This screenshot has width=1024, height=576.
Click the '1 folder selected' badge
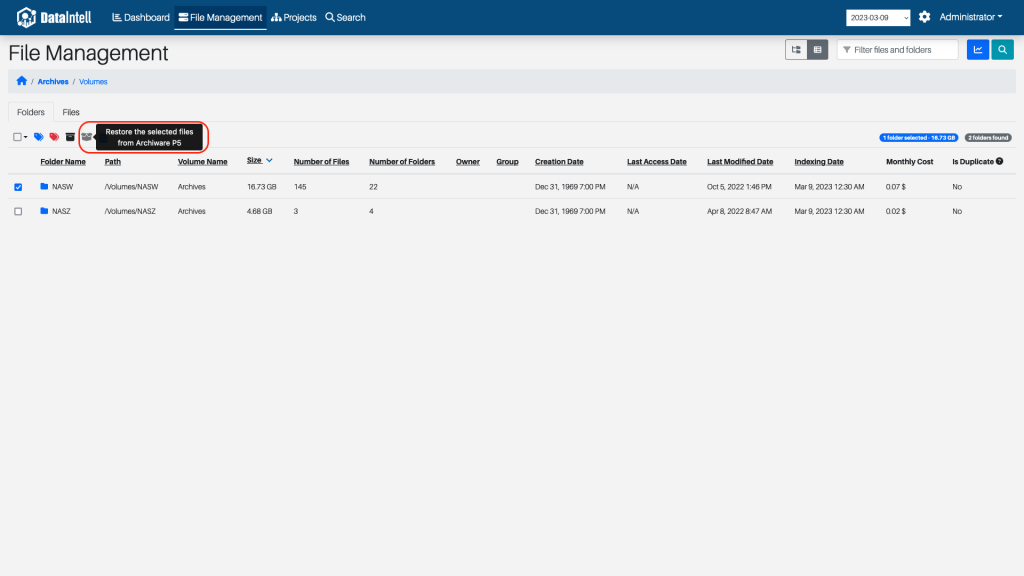click(x=918, y=138)
